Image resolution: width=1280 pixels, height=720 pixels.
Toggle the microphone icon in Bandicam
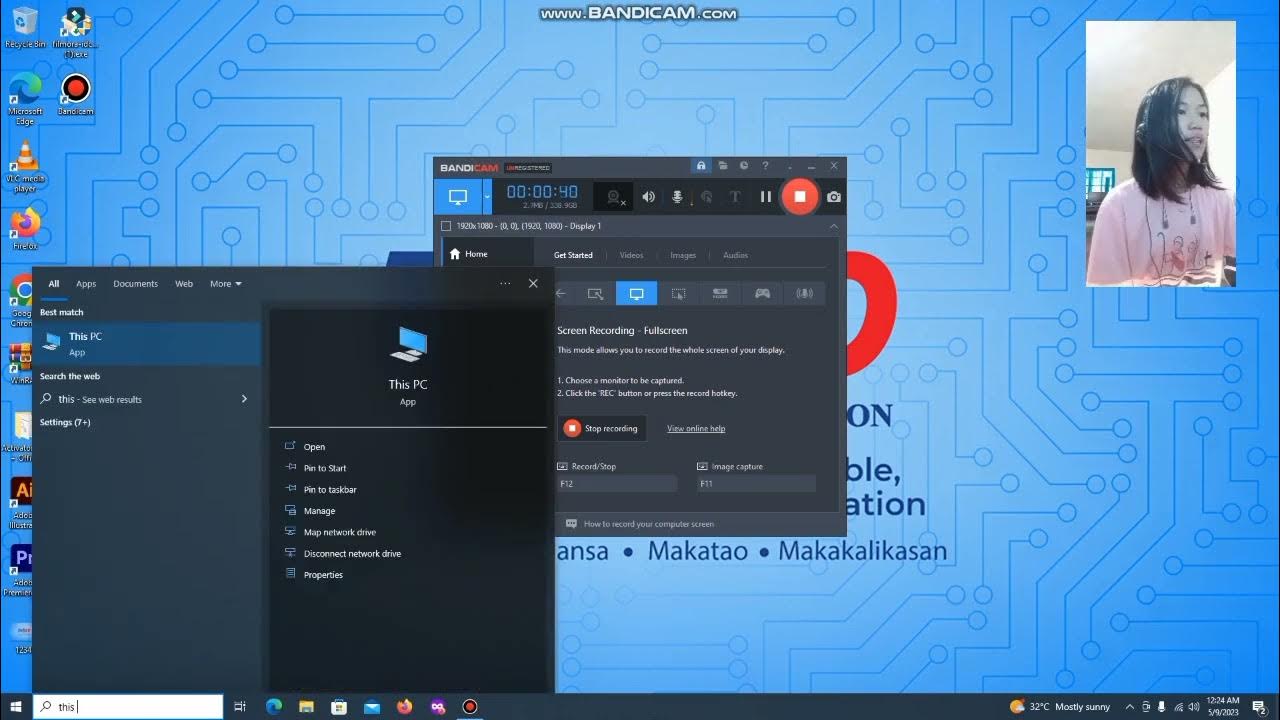click(677, 197)
